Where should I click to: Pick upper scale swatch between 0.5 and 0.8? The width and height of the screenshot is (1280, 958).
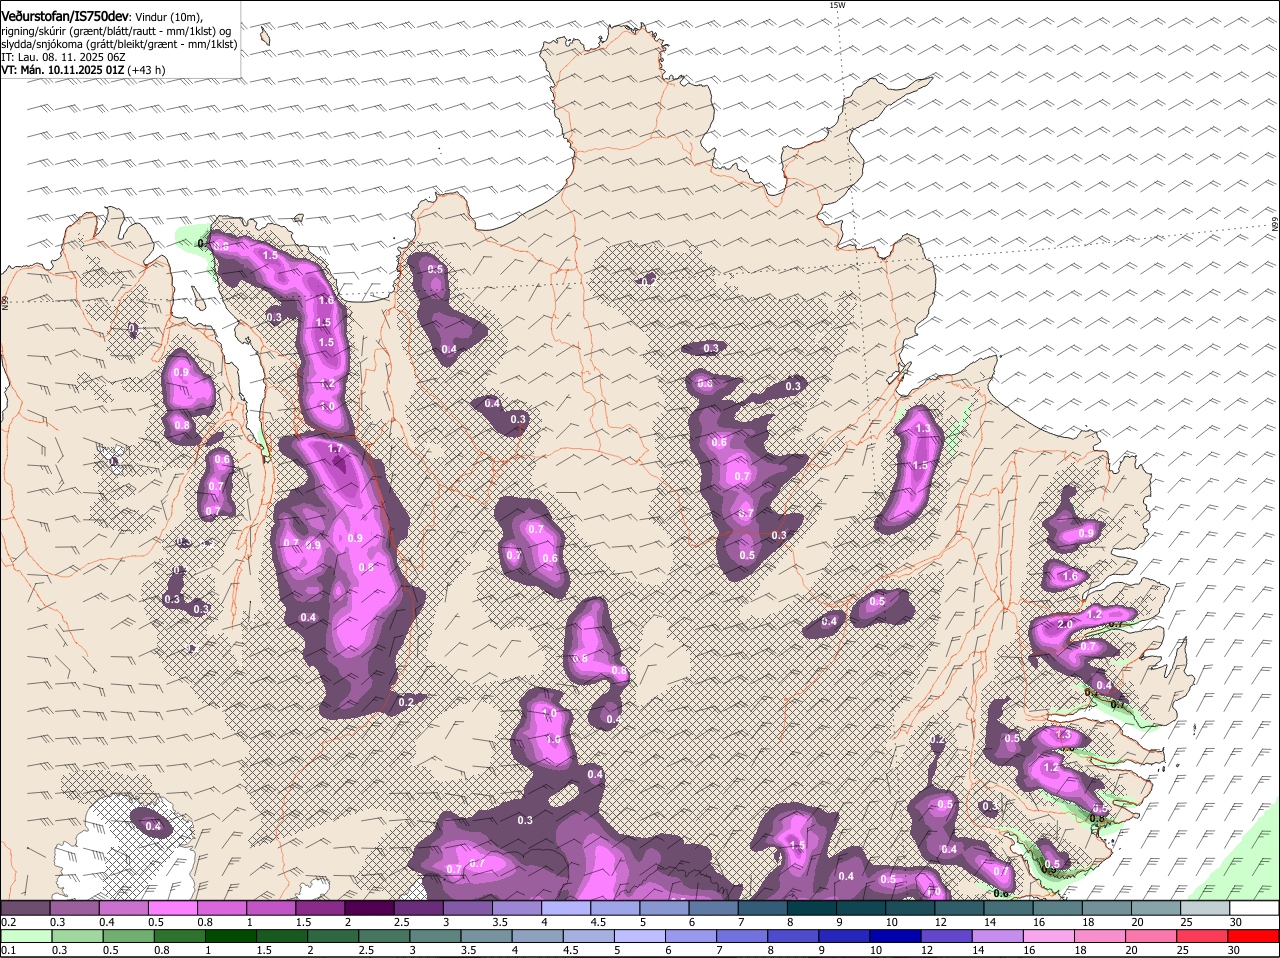[172, 908]
